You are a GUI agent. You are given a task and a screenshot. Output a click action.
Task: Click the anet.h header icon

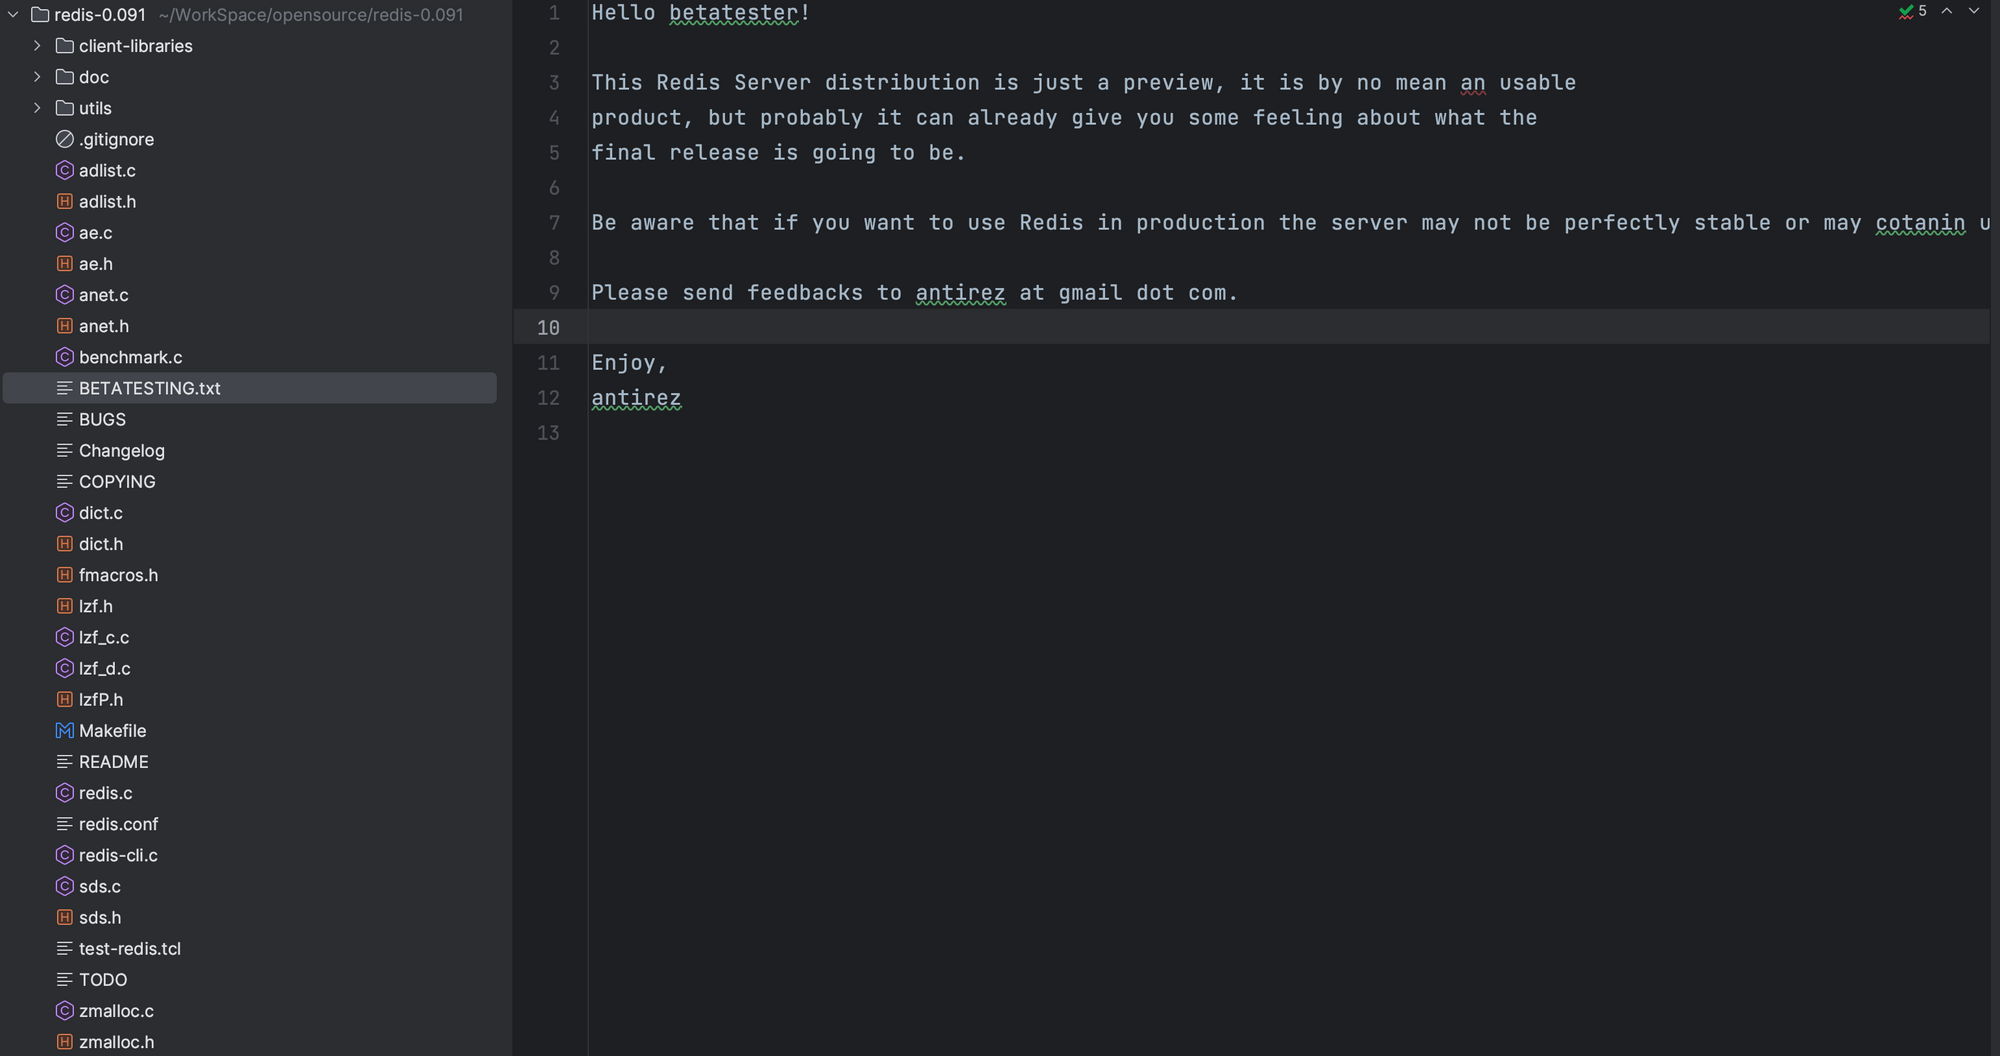coord(65,326)
